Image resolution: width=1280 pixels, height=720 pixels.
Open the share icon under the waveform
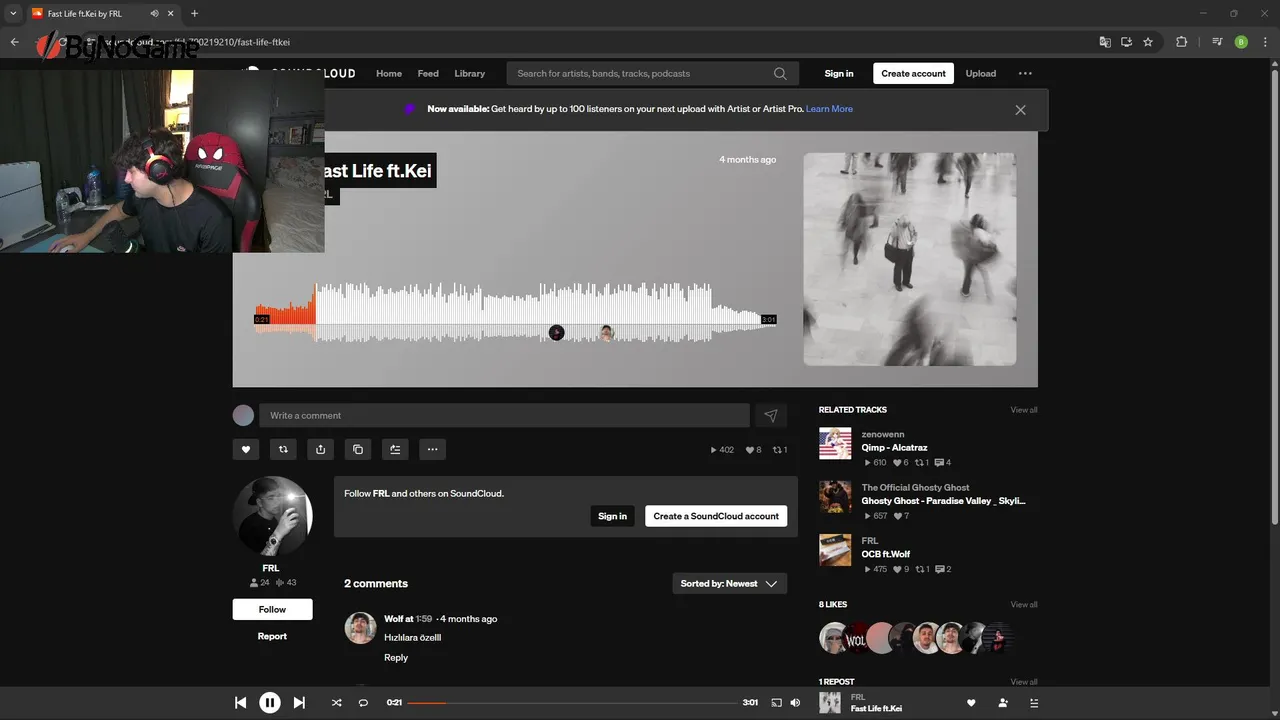[320, 449]
